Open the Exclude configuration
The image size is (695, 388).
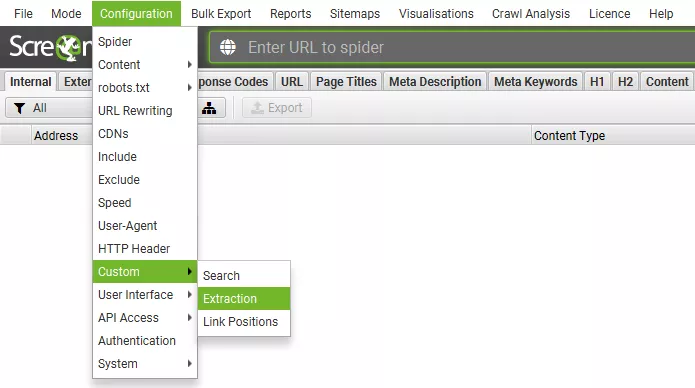pyautogui.click(x=145, y=180)
